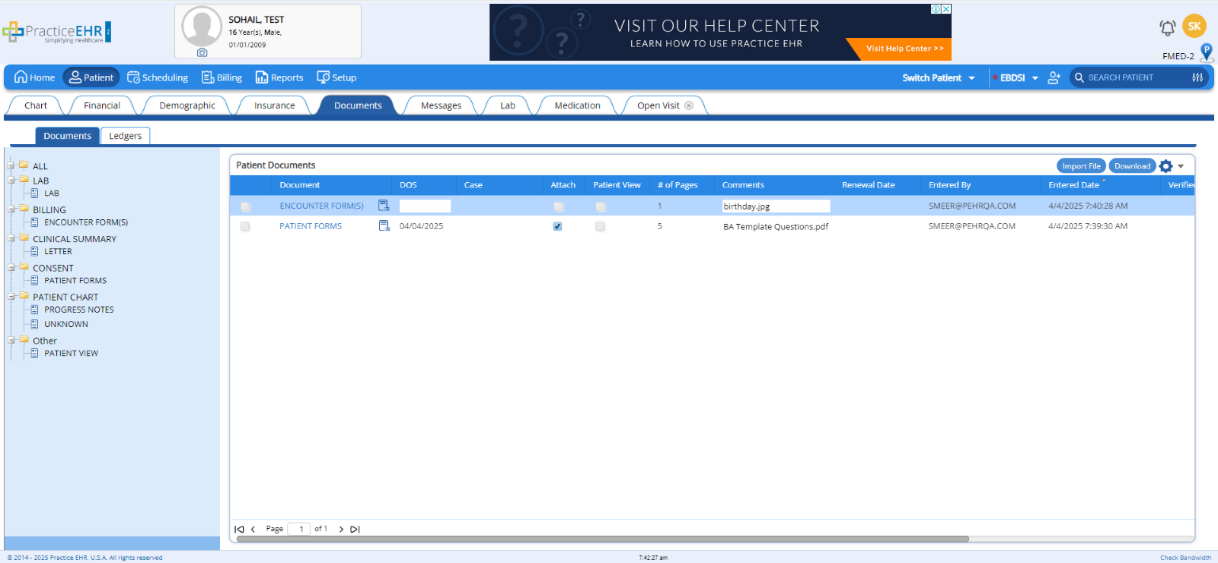Go to the next page of documents

point(341,529)
